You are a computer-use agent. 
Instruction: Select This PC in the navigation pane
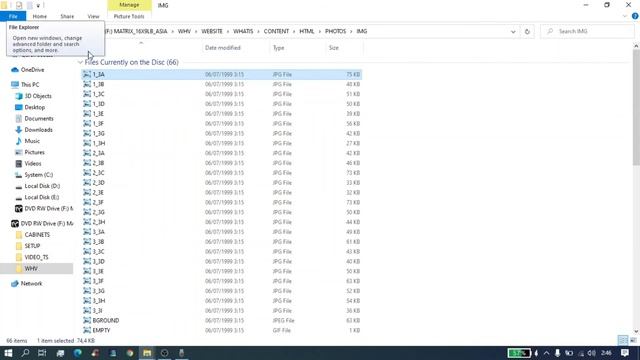coord(25,84)
